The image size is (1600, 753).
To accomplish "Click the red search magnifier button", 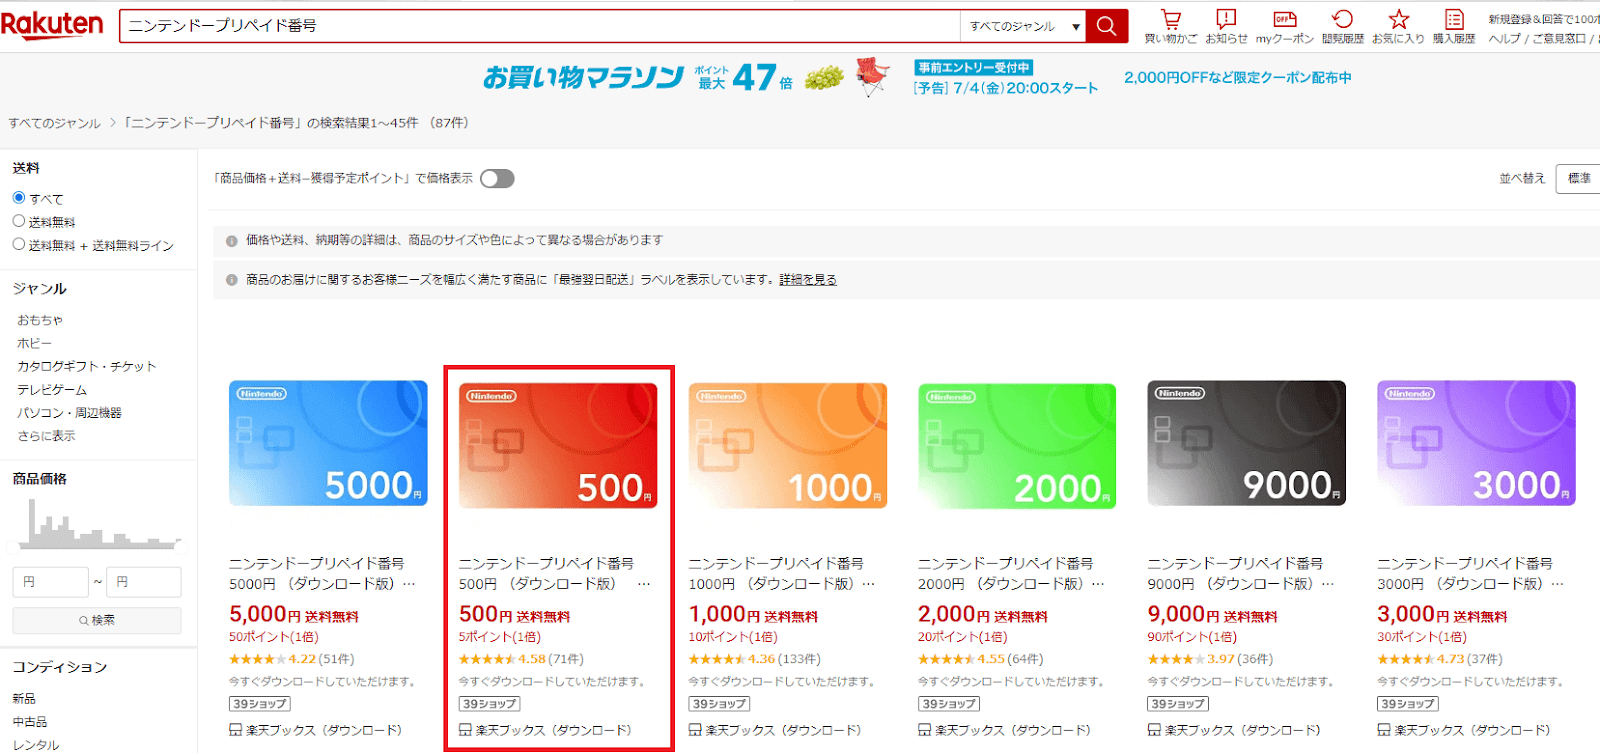I will (x=1106, y=26).
